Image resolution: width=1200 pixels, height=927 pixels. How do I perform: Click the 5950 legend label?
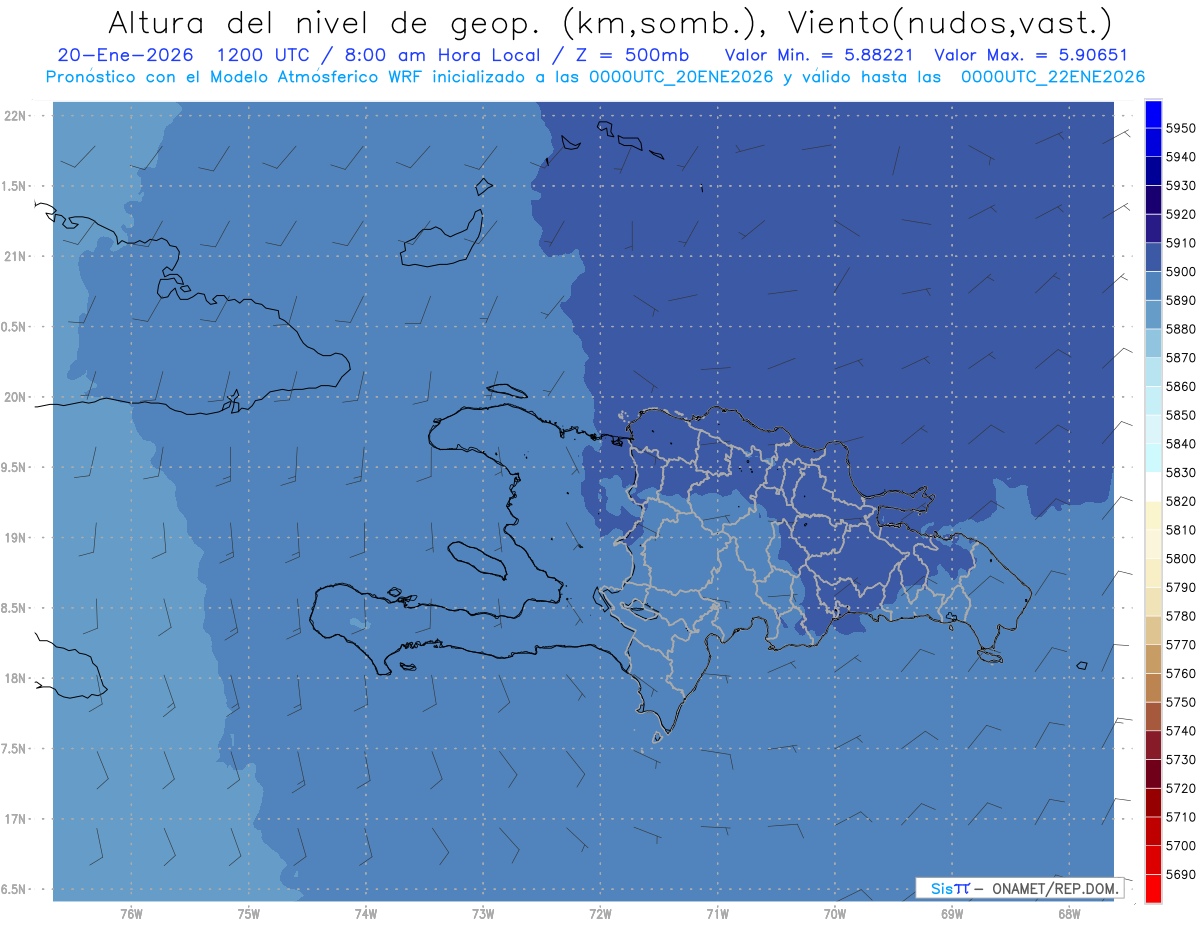click(x=1180, y=128)
